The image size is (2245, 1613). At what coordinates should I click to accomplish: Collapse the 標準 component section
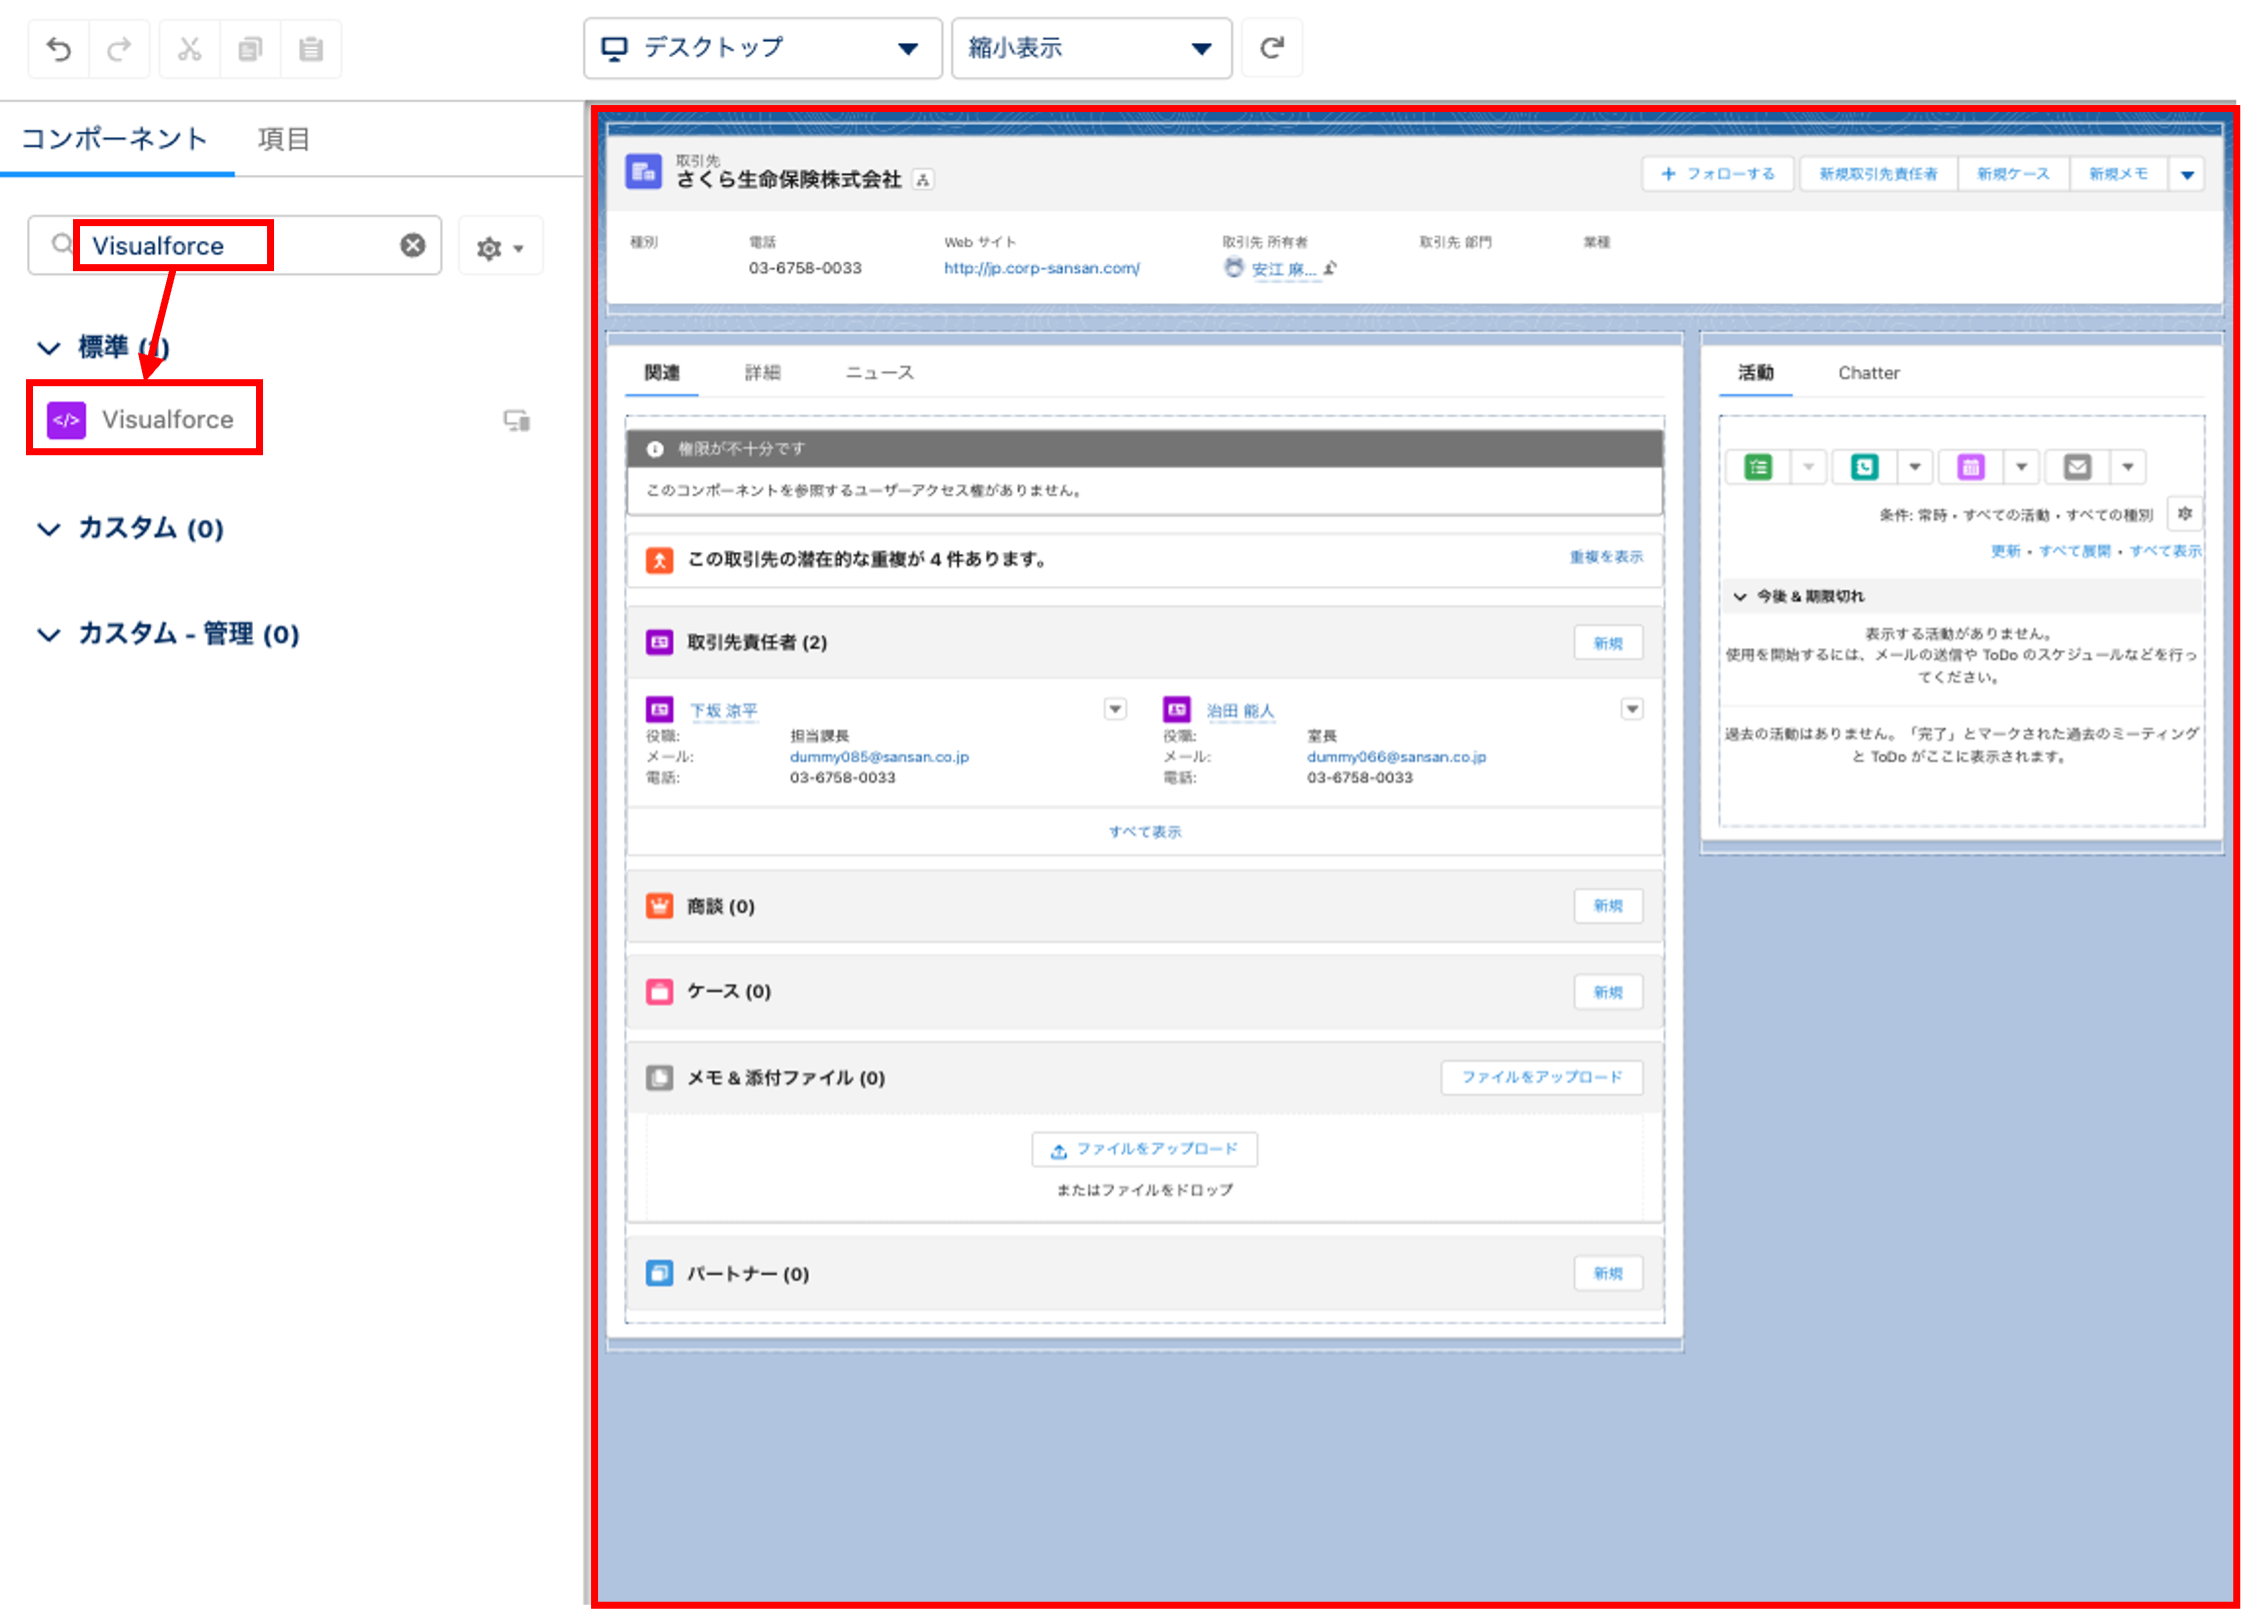tap(49, 348)
